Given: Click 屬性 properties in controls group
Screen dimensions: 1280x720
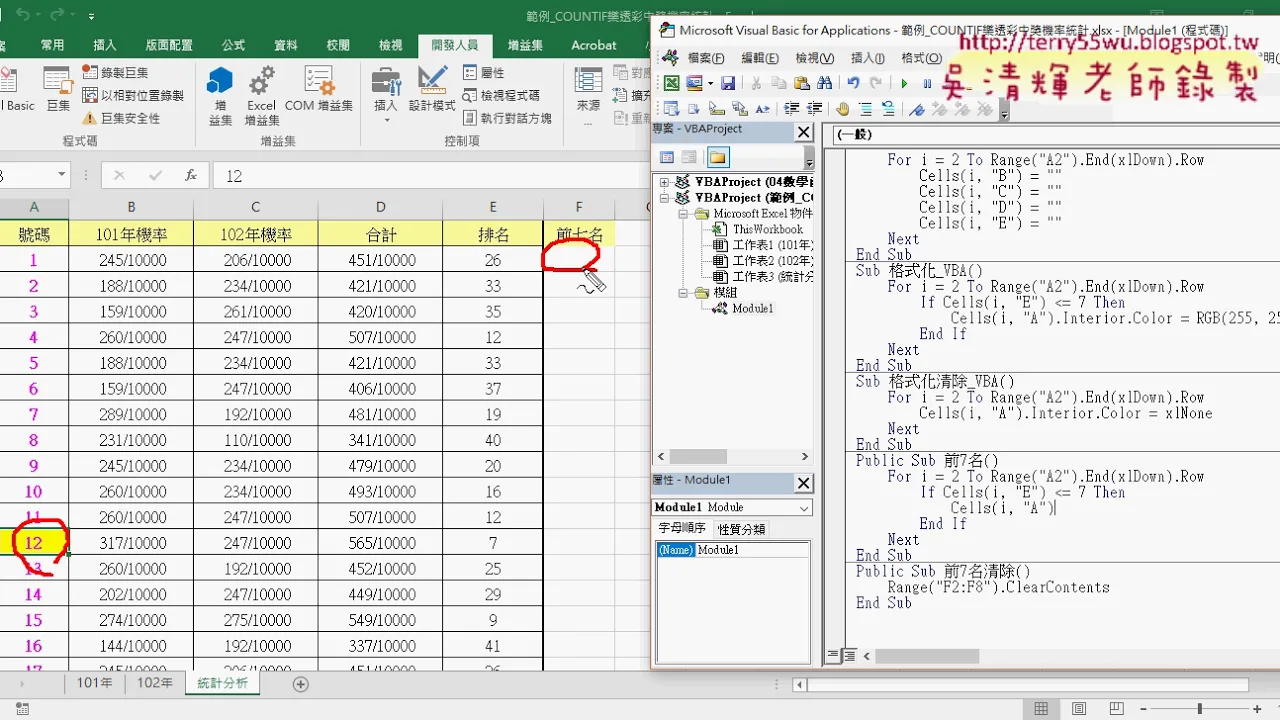Looking at the screenshot, I should click(484, 72).
